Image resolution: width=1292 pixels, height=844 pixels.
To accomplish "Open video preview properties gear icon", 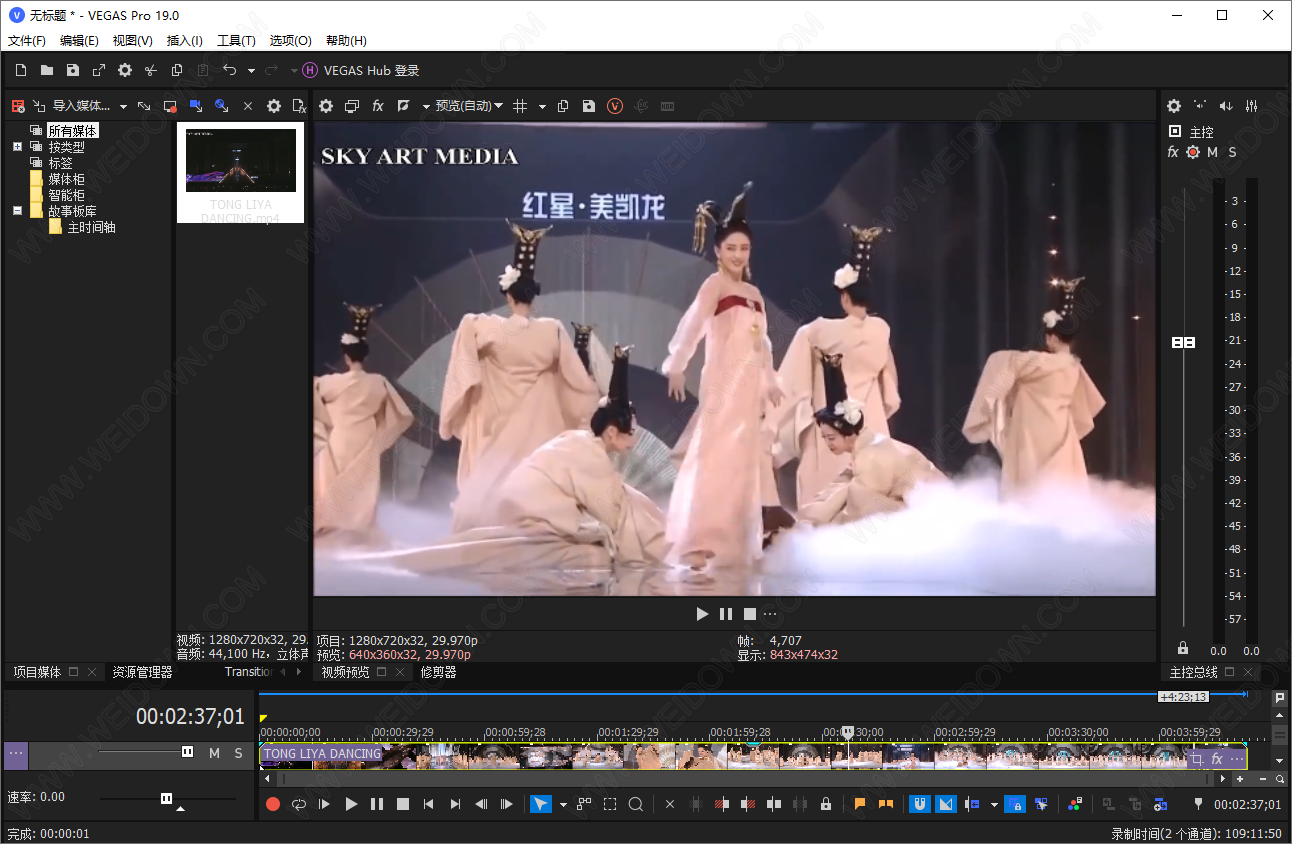I will click(325, 106).
